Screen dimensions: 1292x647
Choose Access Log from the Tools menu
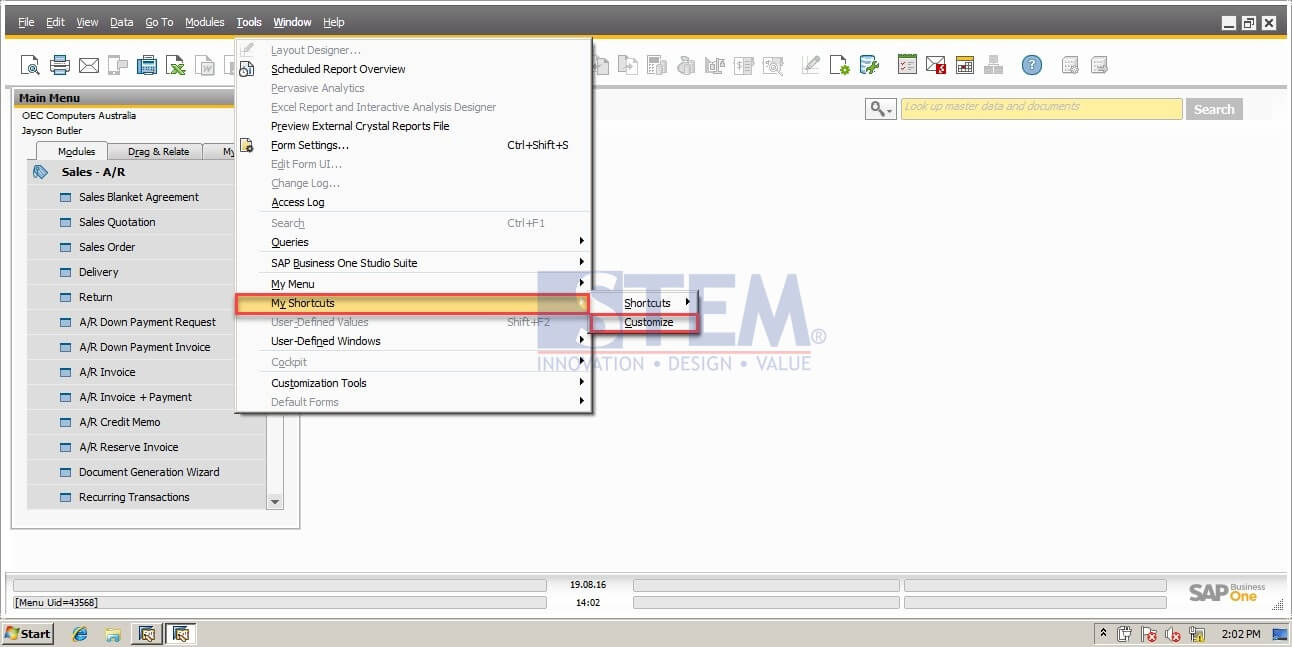(x=298, y=202)
